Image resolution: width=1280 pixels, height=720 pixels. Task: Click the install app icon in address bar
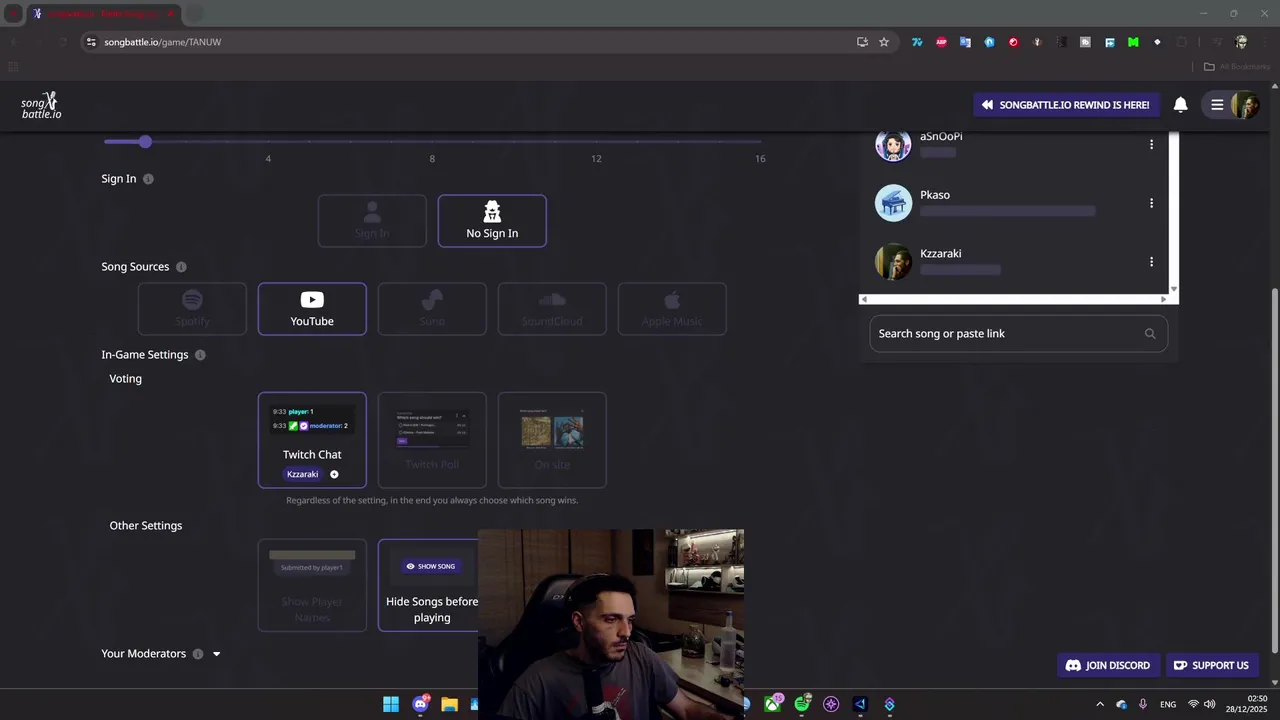pos(862,42)
